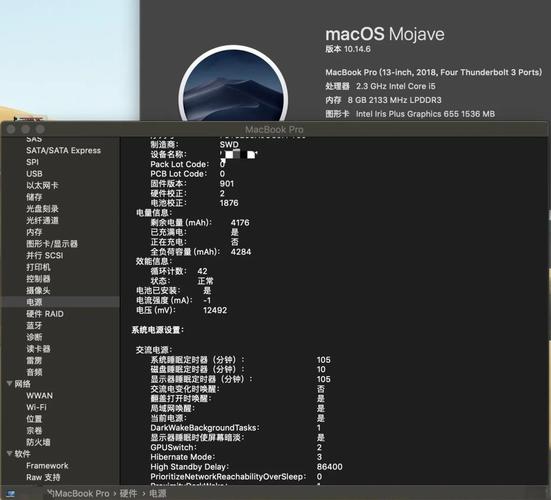Select SATA/SATA Express in sidebar
The image size is (551, 500).
click(x=63, y=150)
